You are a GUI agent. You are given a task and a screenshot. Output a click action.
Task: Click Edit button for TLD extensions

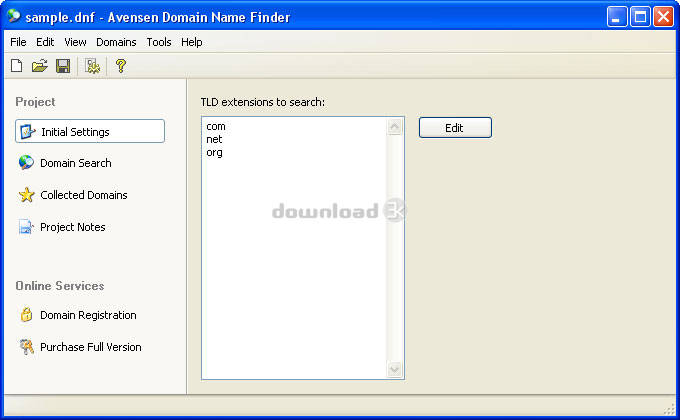(455, 128)
